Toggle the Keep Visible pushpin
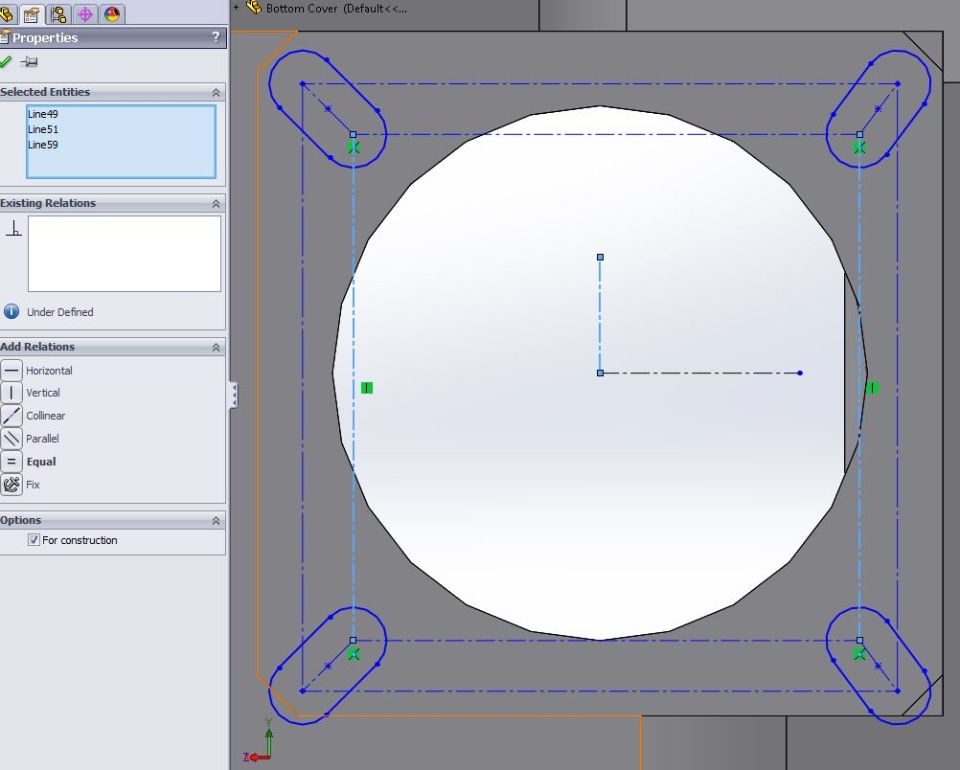The width and height of the screenshot is (960, 770). click(x=29, y=61)
